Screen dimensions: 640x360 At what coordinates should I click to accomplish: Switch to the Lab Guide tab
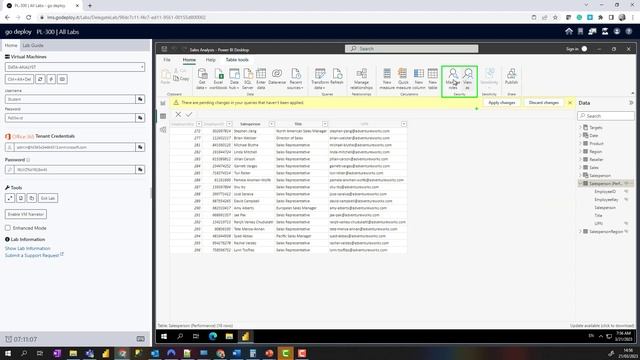click(33, 45)
